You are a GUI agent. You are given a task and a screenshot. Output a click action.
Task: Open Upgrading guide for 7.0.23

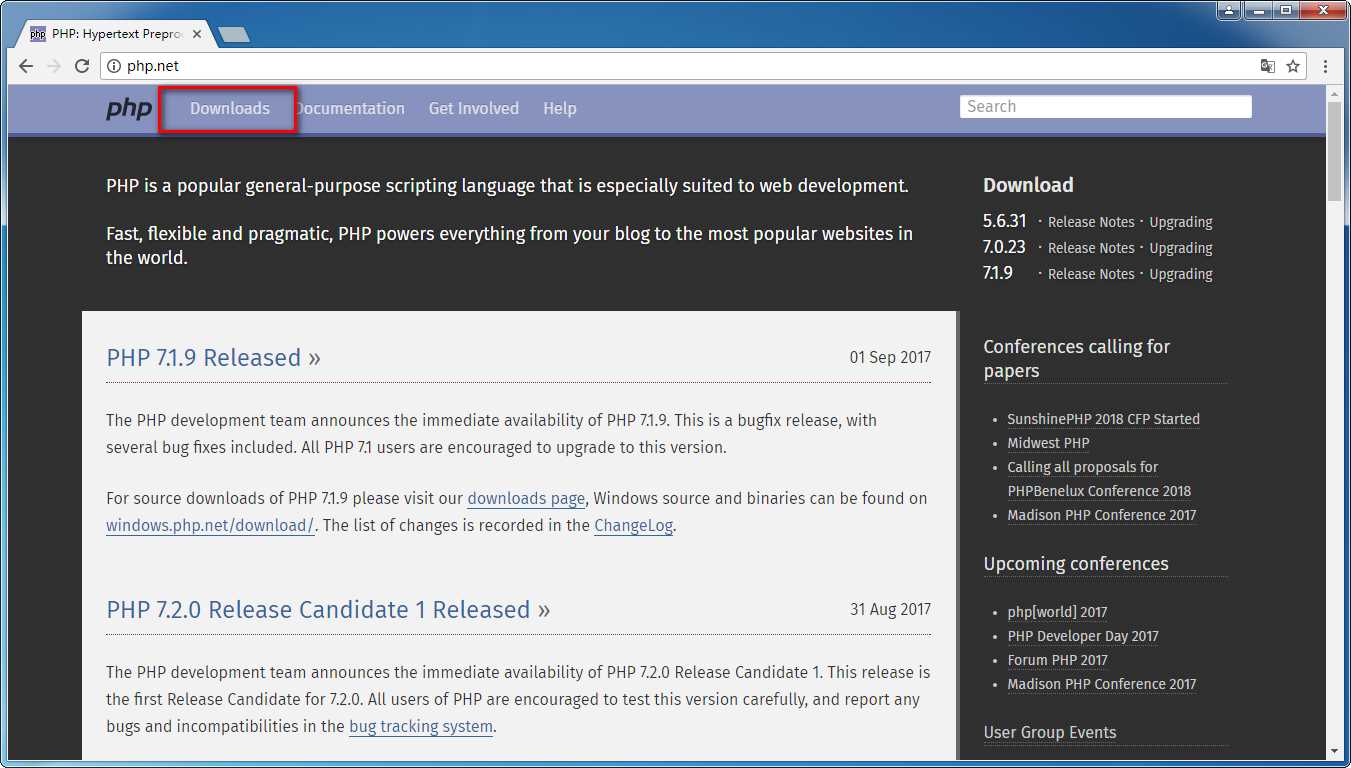click(1181, 248)
